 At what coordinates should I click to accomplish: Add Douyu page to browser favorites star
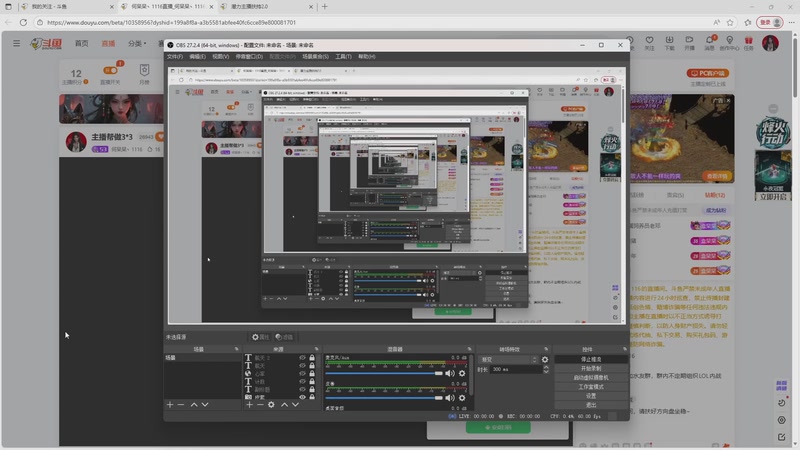pyautogui.click(x=730, y=22)
